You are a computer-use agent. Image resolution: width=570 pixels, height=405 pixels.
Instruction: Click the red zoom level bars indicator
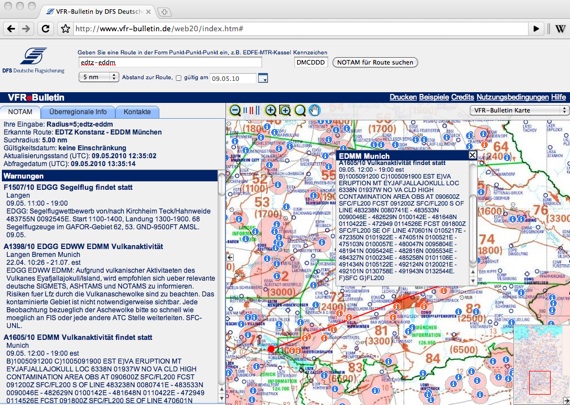coord(252,110)
